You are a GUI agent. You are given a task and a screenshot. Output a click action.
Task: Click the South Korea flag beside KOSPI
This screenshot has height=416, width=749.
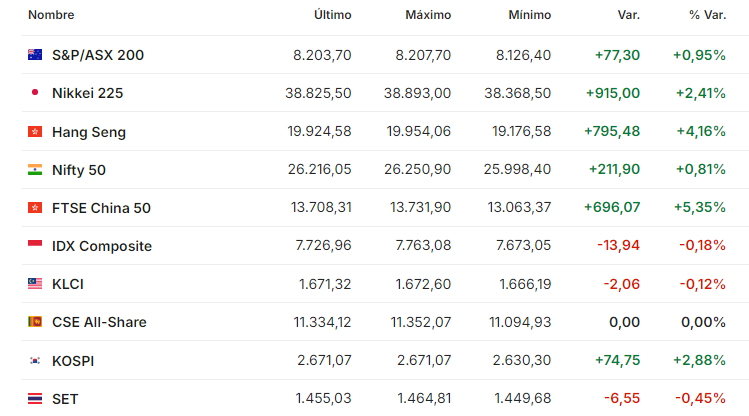tap(35, 361)
